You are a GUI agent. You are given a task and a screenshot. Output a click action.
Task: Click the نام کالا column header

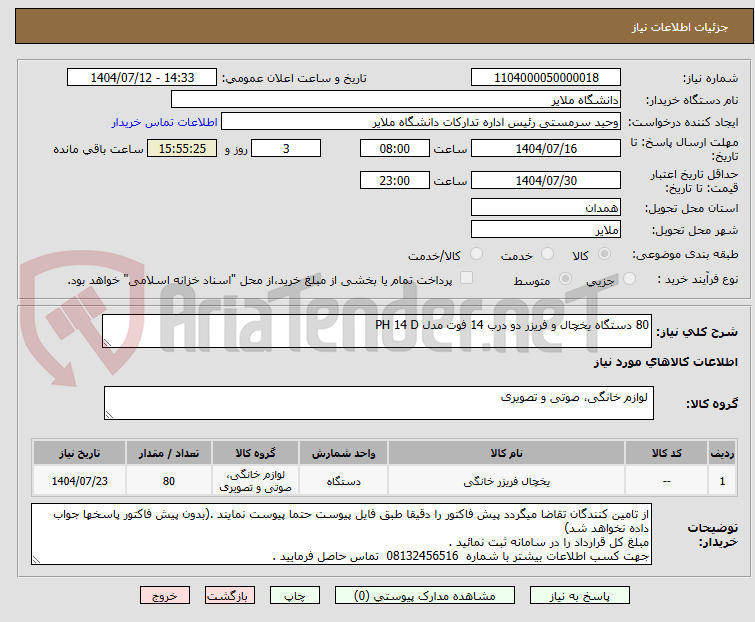(506, 453)
